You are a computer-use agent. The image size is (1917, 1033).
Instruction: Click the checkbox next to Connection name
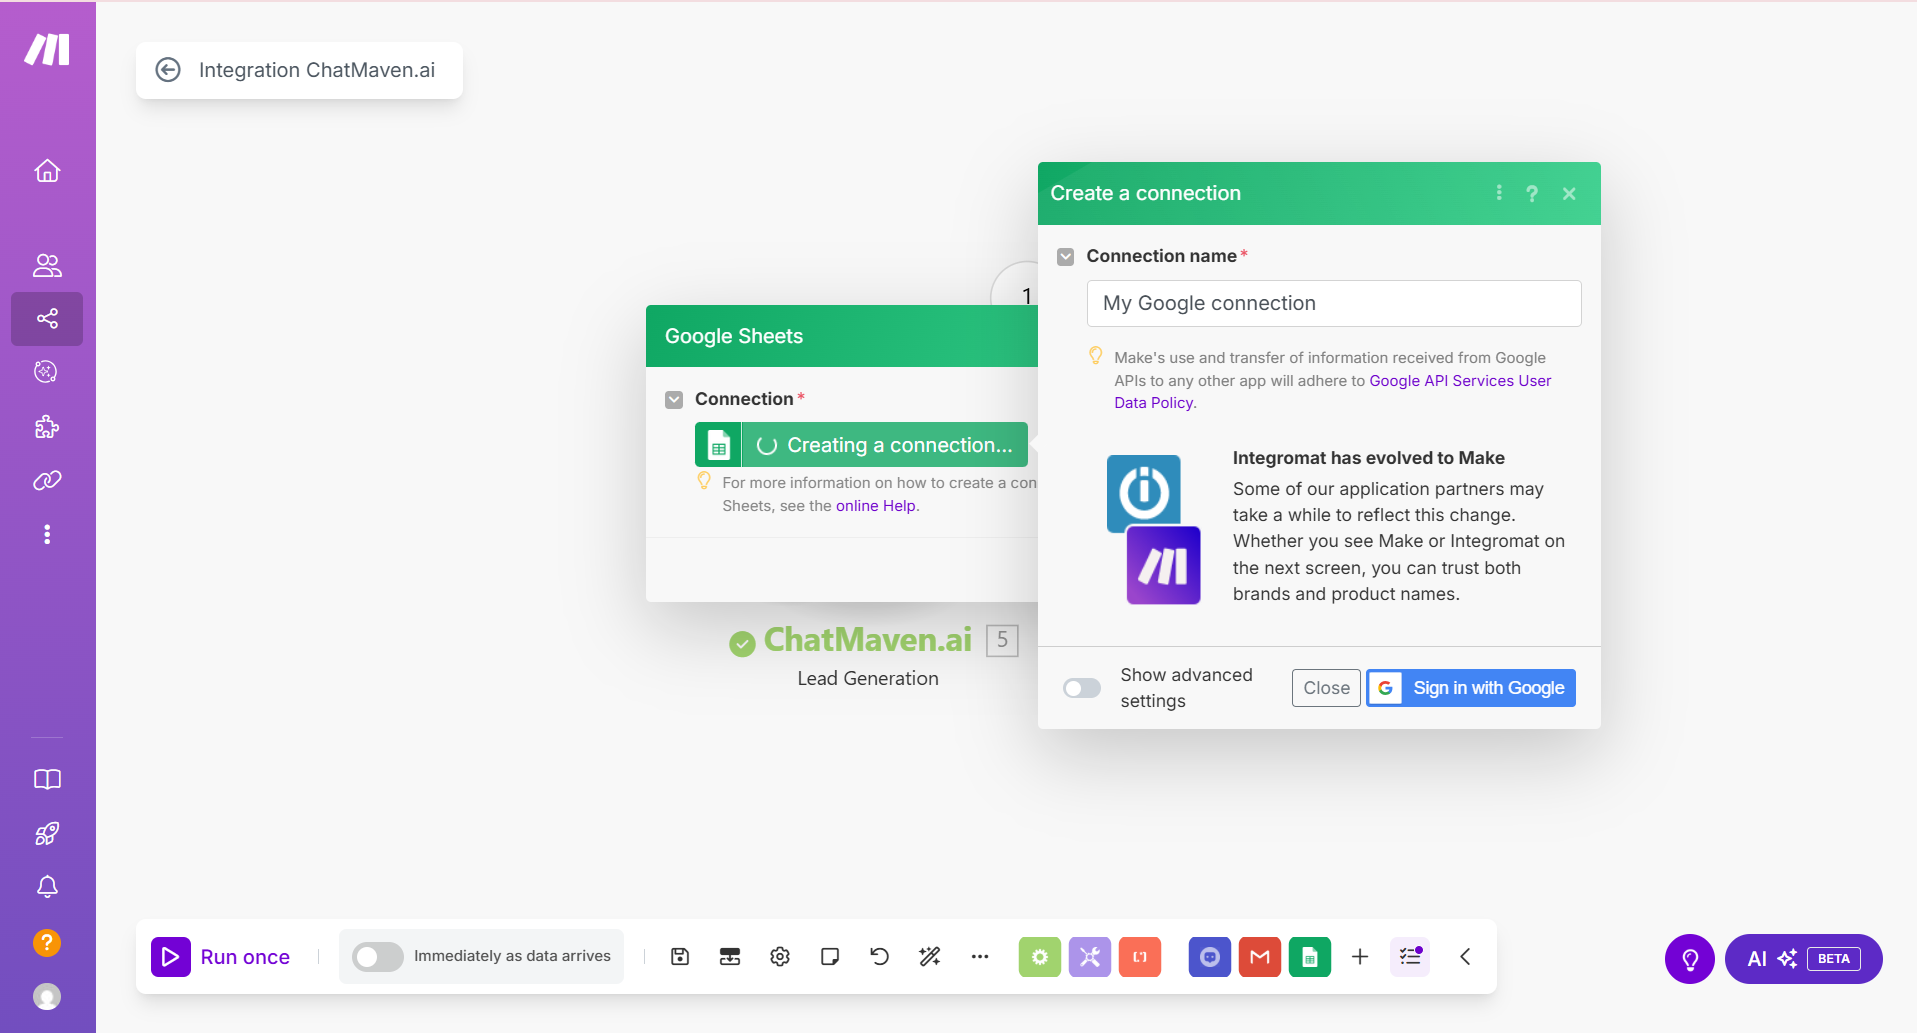point(1066,257)
